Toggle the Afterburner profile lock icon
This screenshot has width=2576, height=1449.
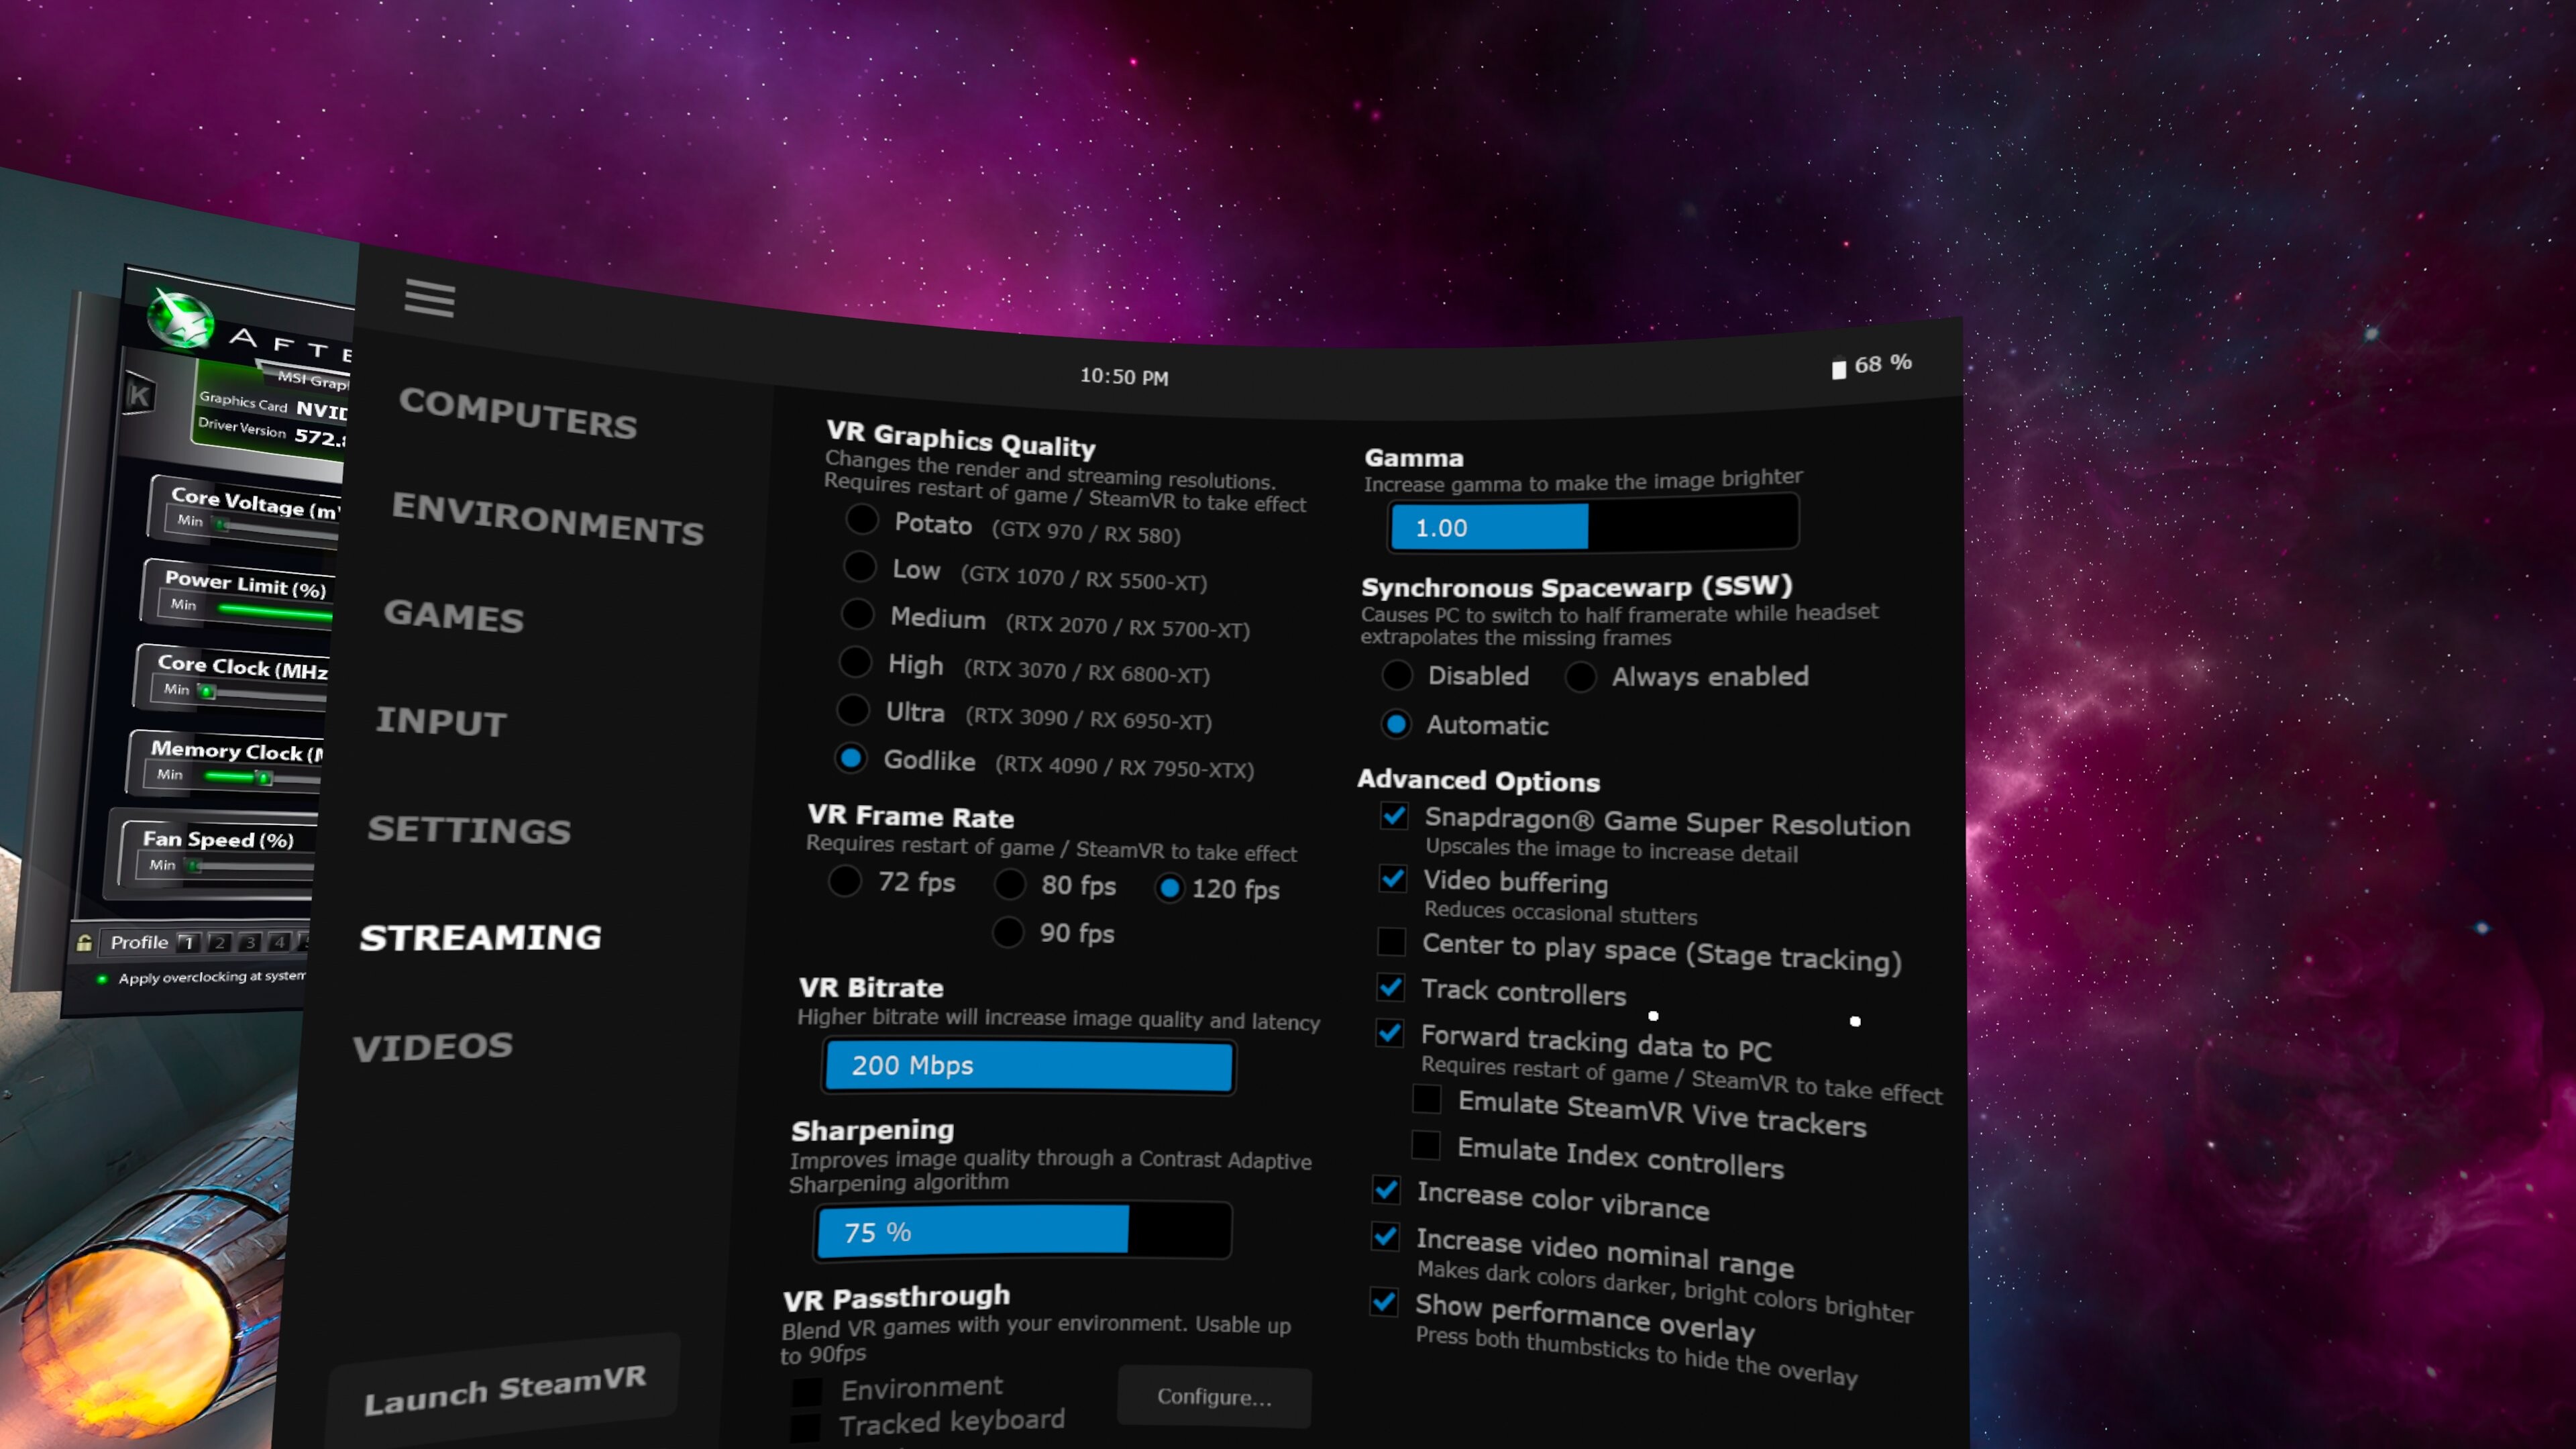coord(85,942)
